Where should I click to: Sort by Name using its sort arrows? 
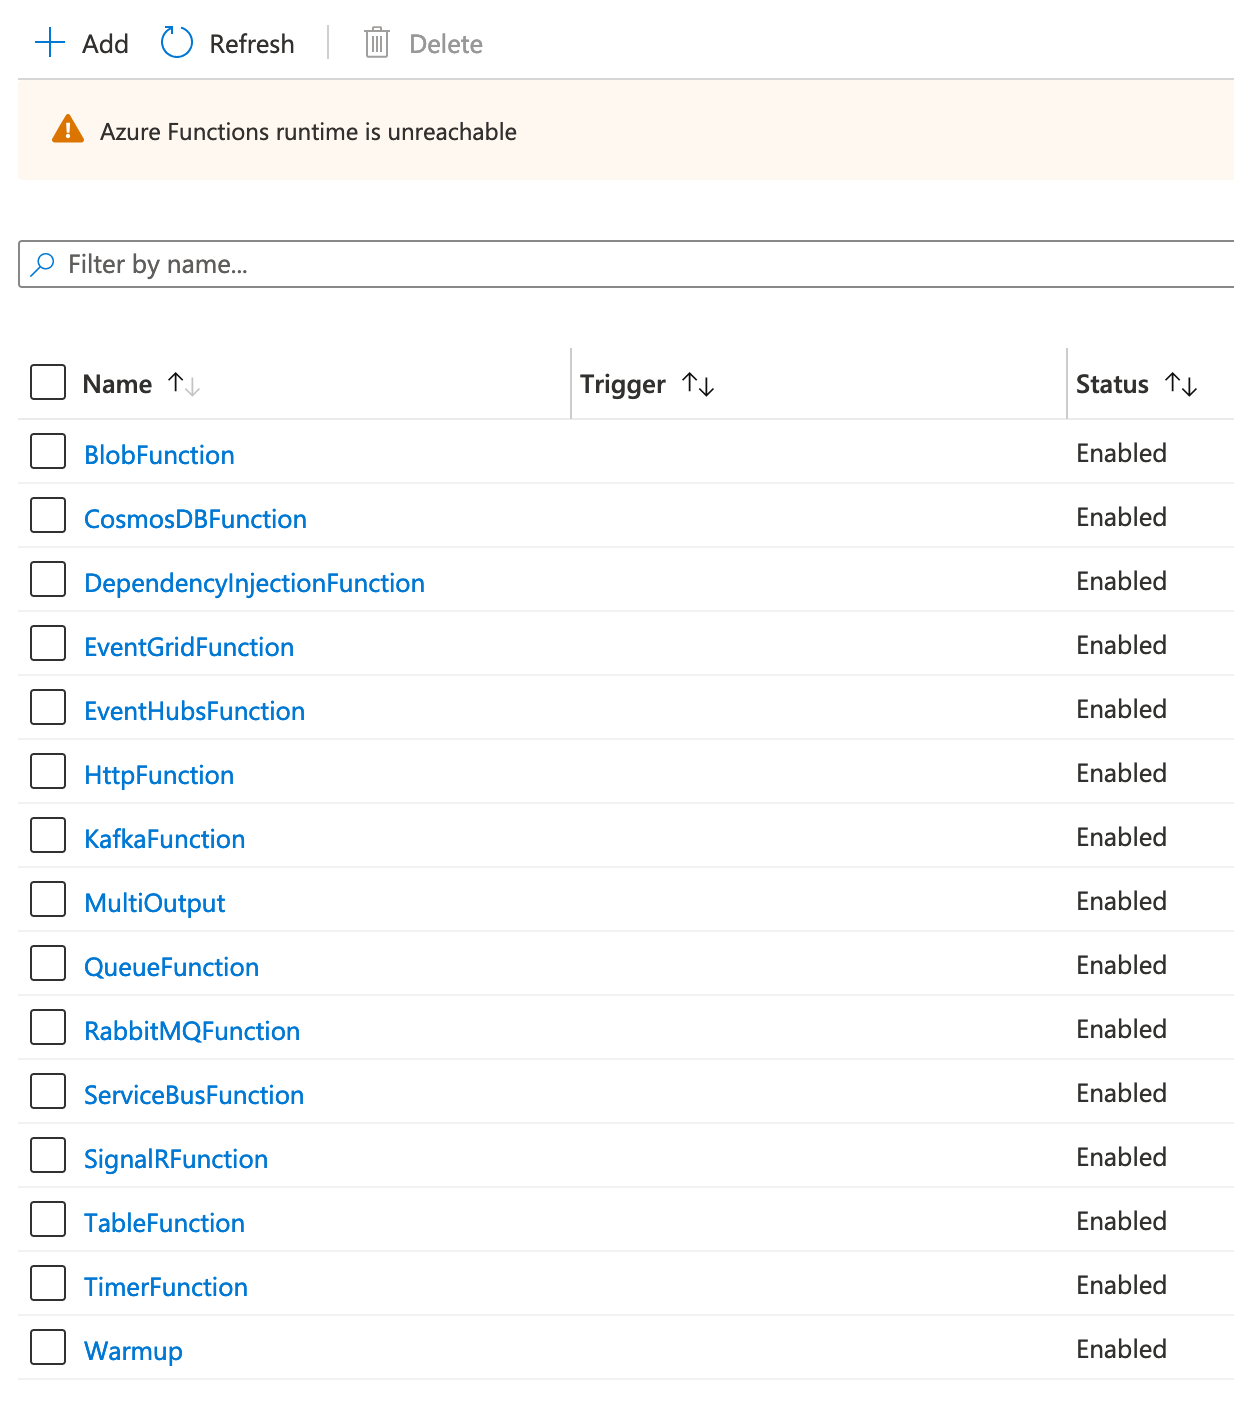(183, 382)
